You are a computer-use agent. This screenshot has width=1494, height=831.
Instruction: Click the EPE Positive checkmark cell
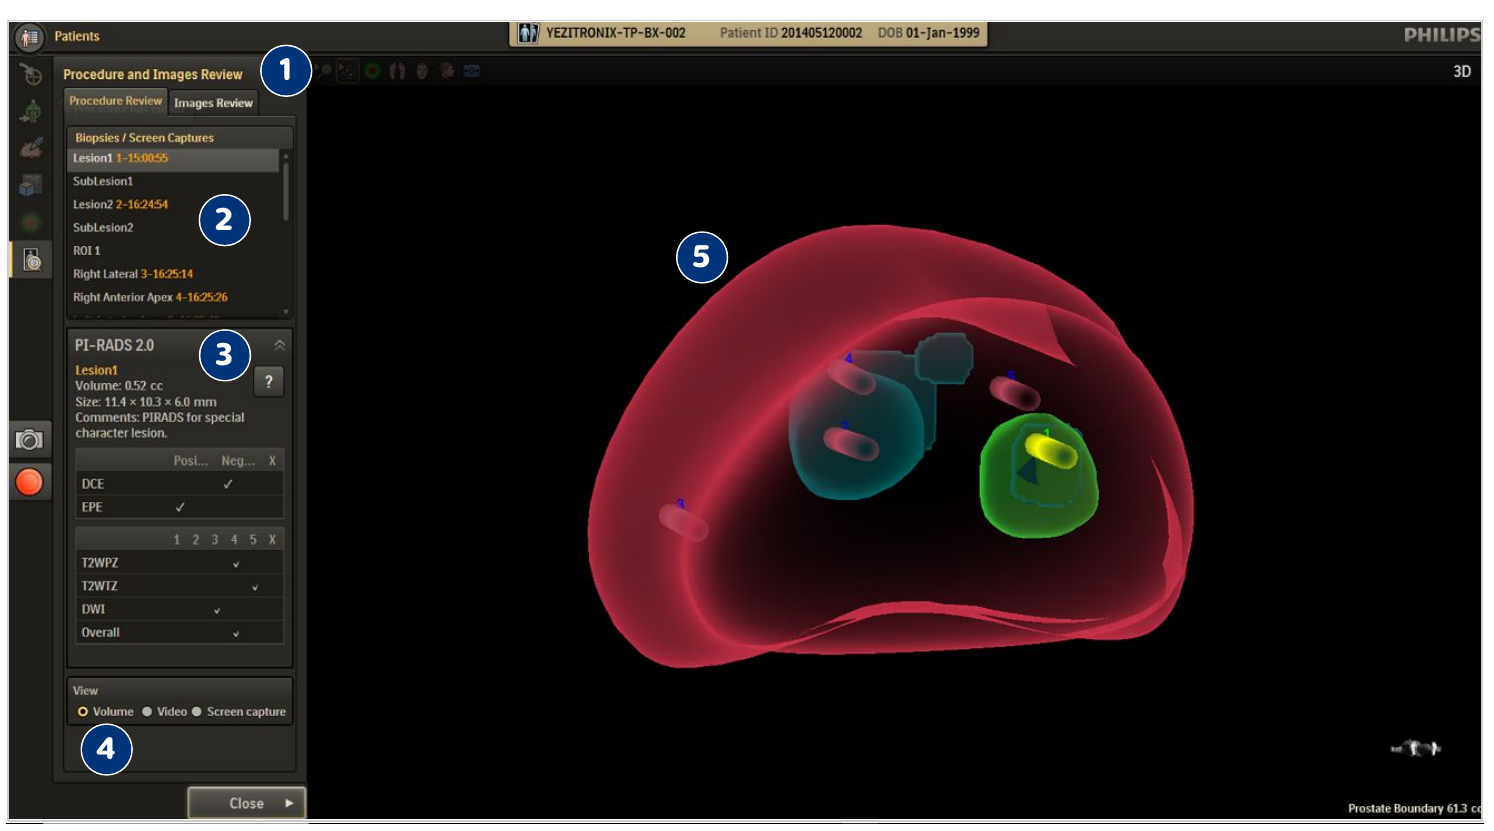[180, 507]
